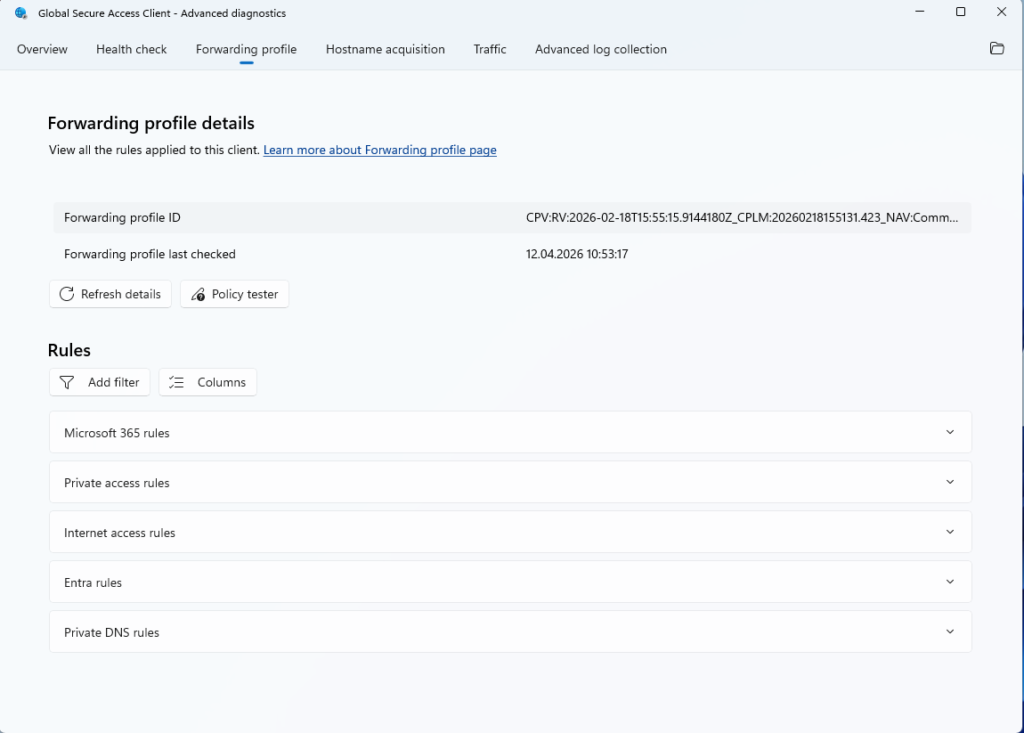The width and height of the screenshot is (1024, 733).
Task: Expand the Private DNS rules chevron
Action: click(x=950, y=632)
